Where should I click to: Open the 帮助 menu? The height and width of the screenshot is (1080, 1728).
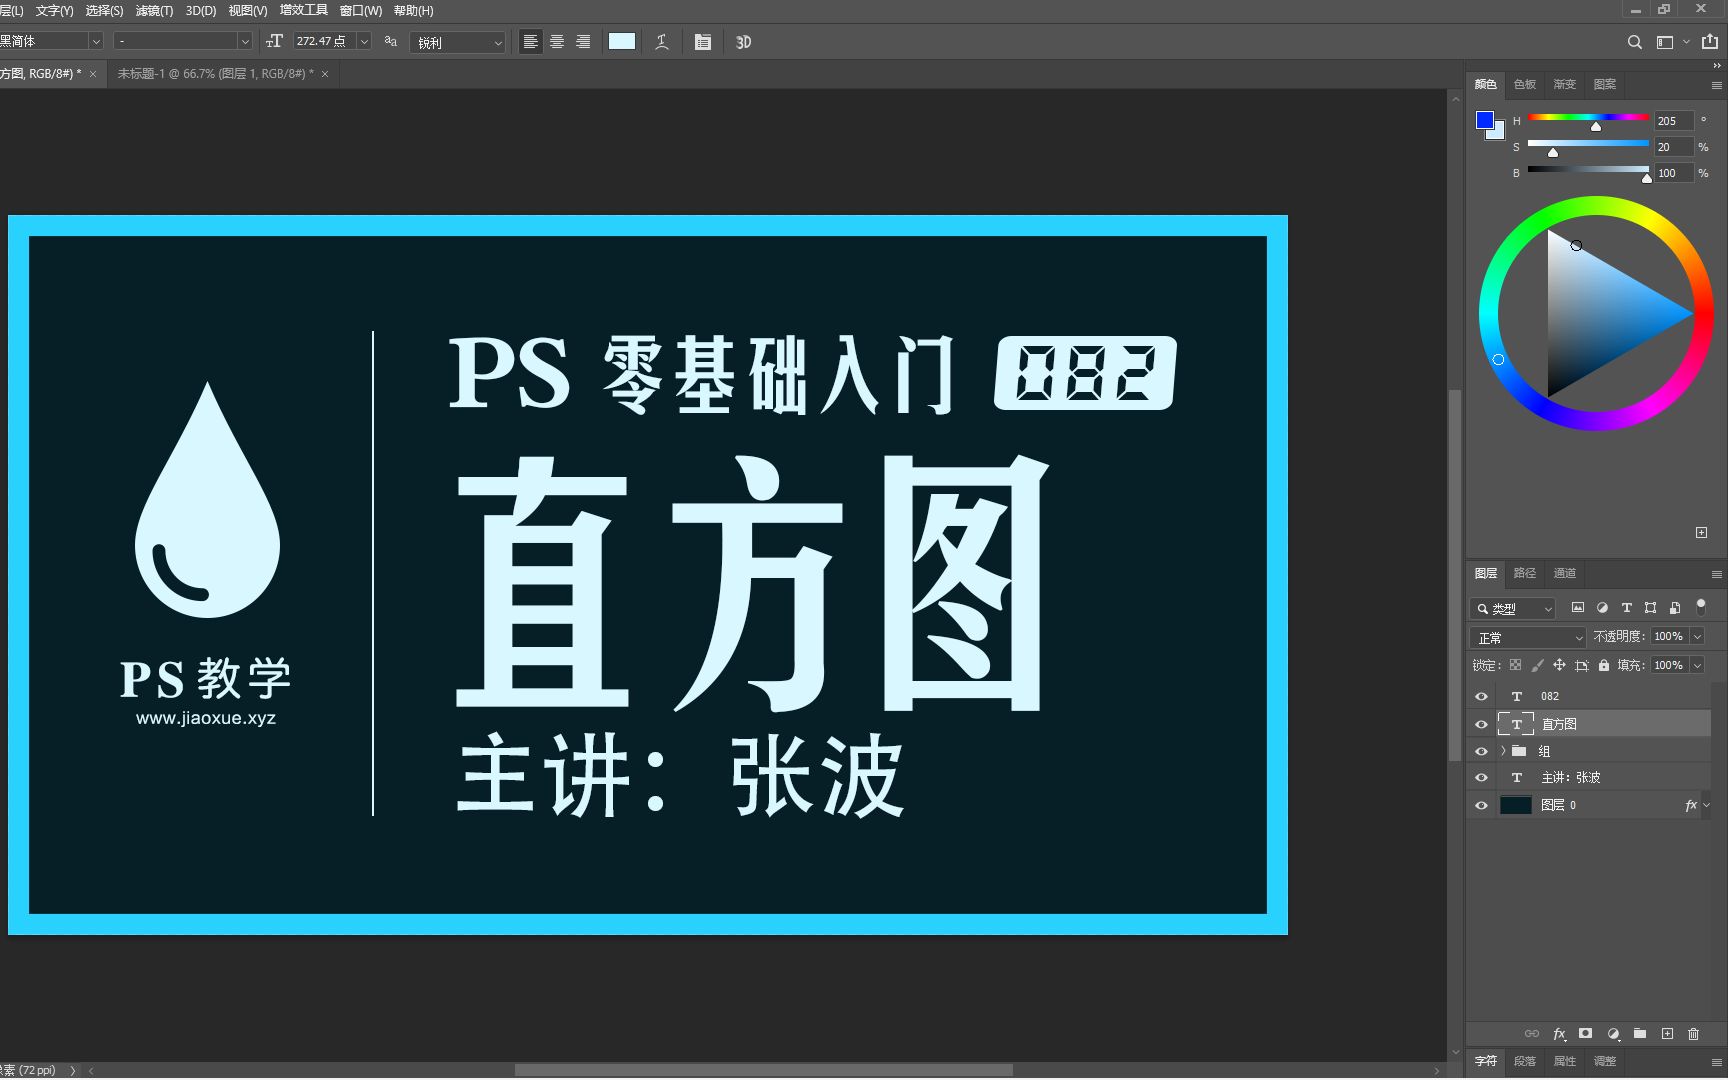[x=413, y=10]
